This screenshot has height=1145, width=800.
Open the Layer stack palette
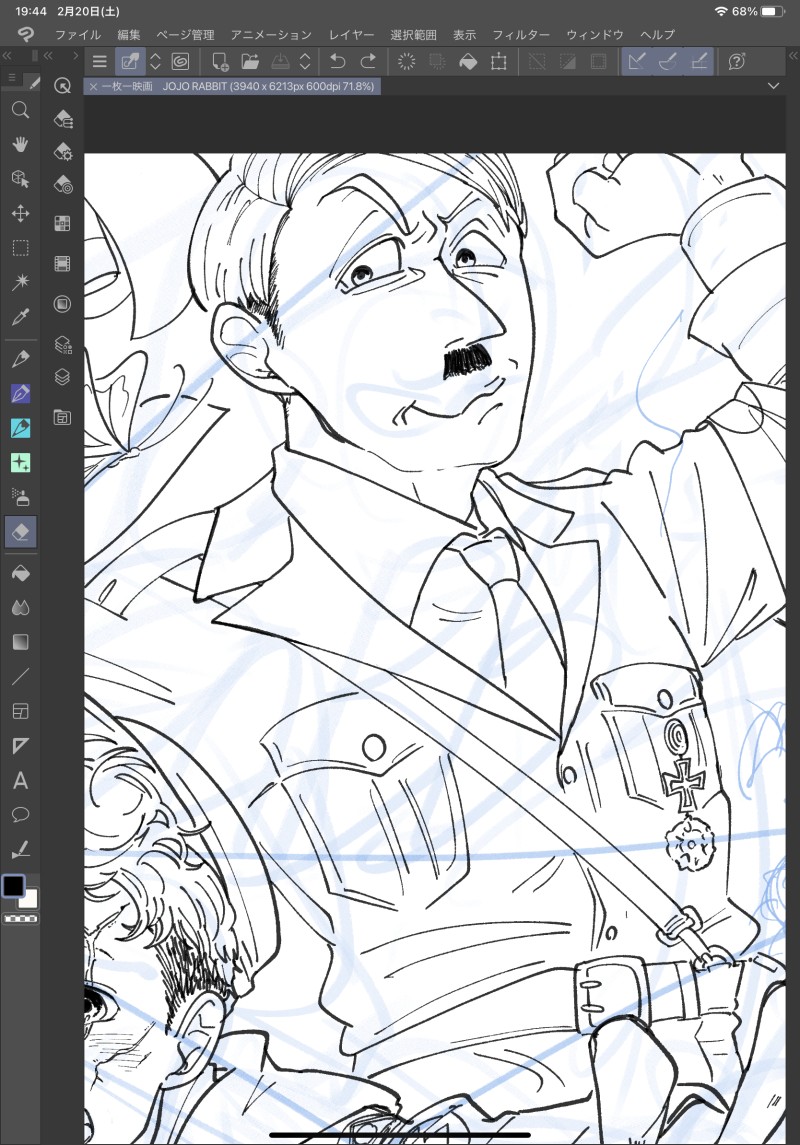pyautogui.click(x=63, y=377)
